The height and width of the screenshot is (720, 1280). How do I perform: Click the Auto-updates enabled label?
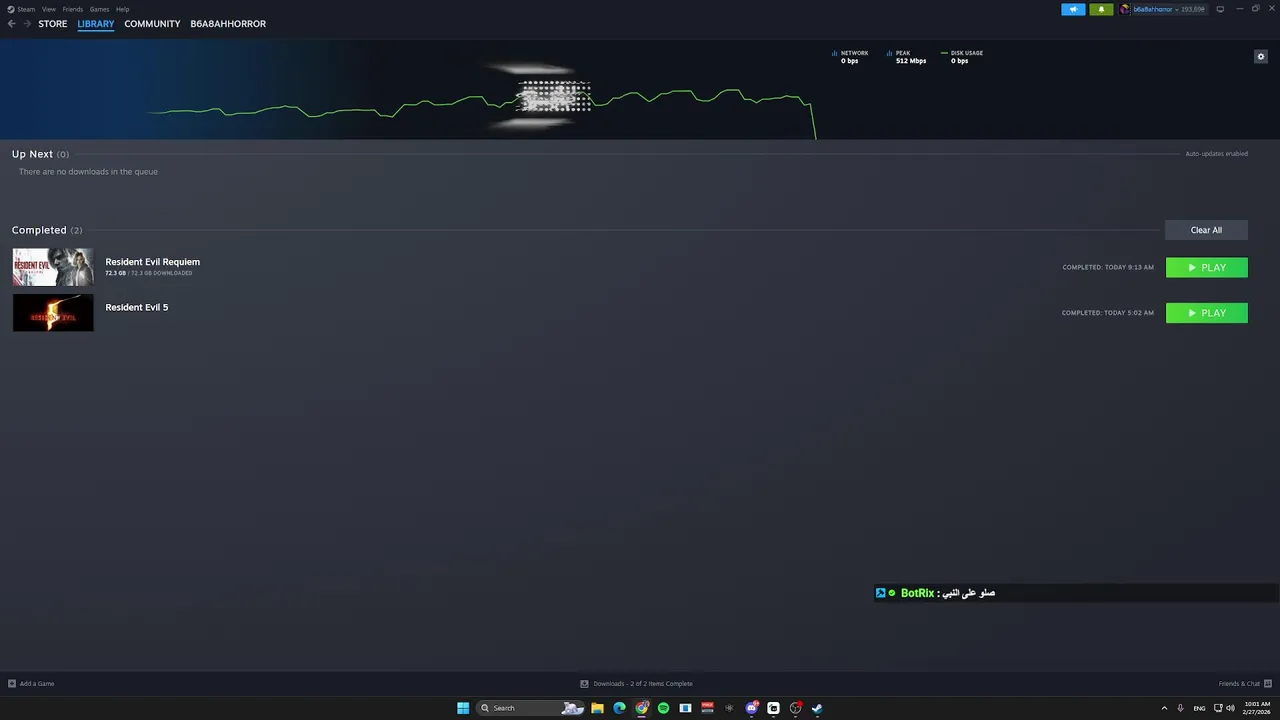pyautogui.click(x=1216, y=154)
